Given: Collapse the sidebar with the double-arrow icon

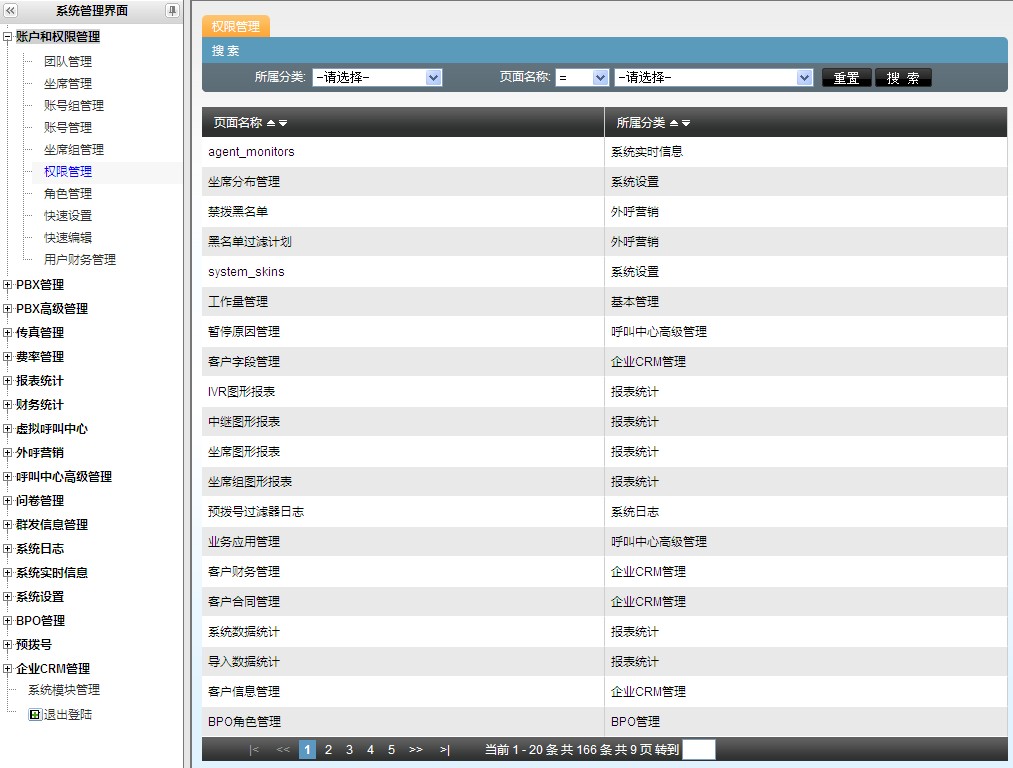Looking at the screenshot, I should point(11,11).
